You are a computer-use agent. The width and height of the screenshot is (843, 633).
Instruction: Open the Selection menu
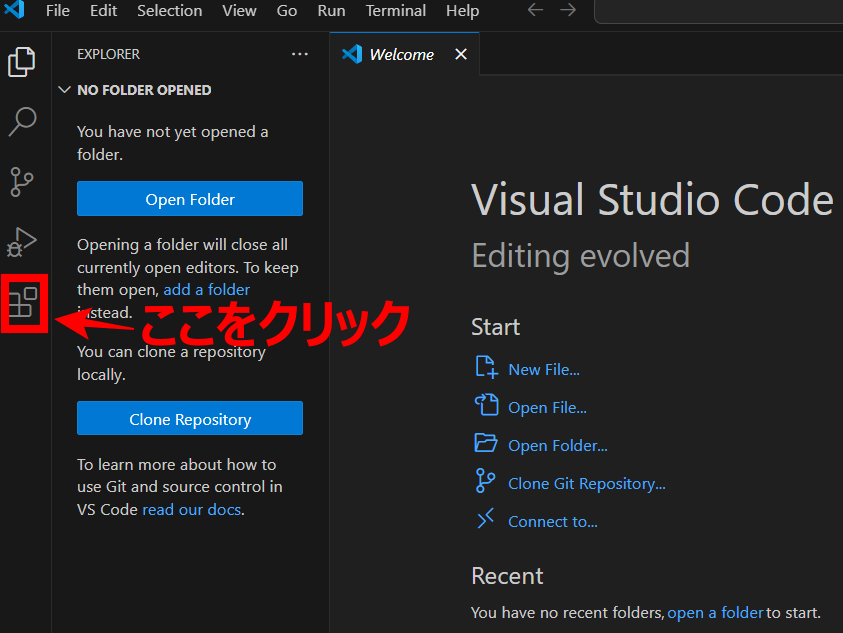pyautogui.click(x=169, y=11)
